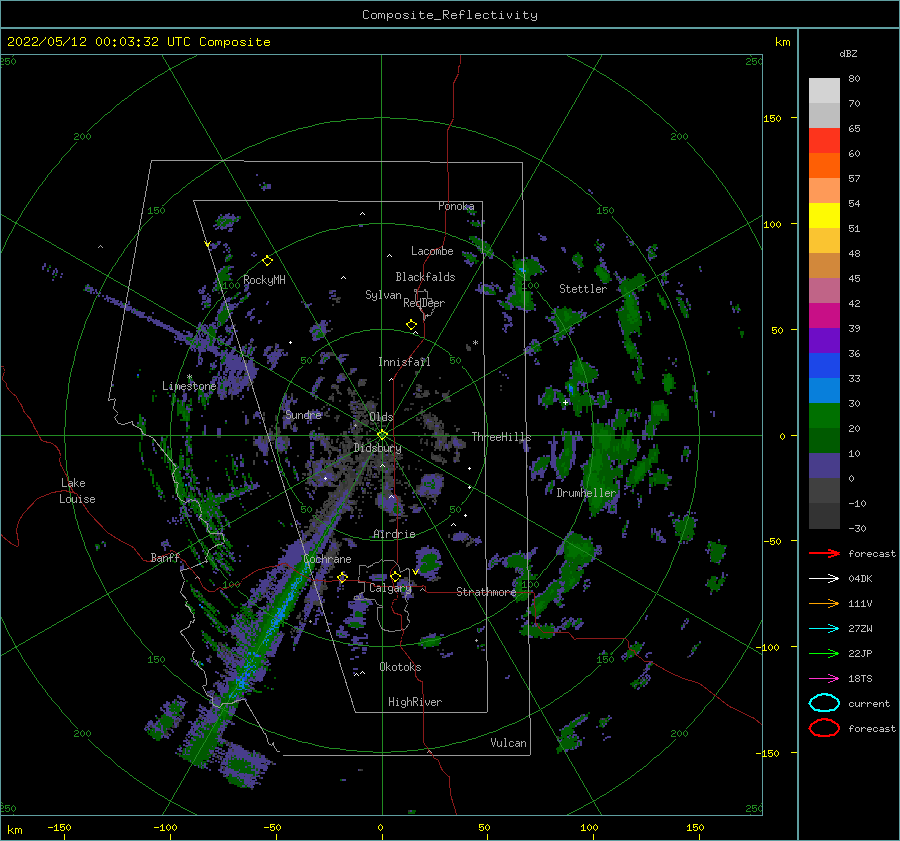Click the cyan current ellipse icon
The width and height of the screenshot is (900, 841).
point(824,703)
